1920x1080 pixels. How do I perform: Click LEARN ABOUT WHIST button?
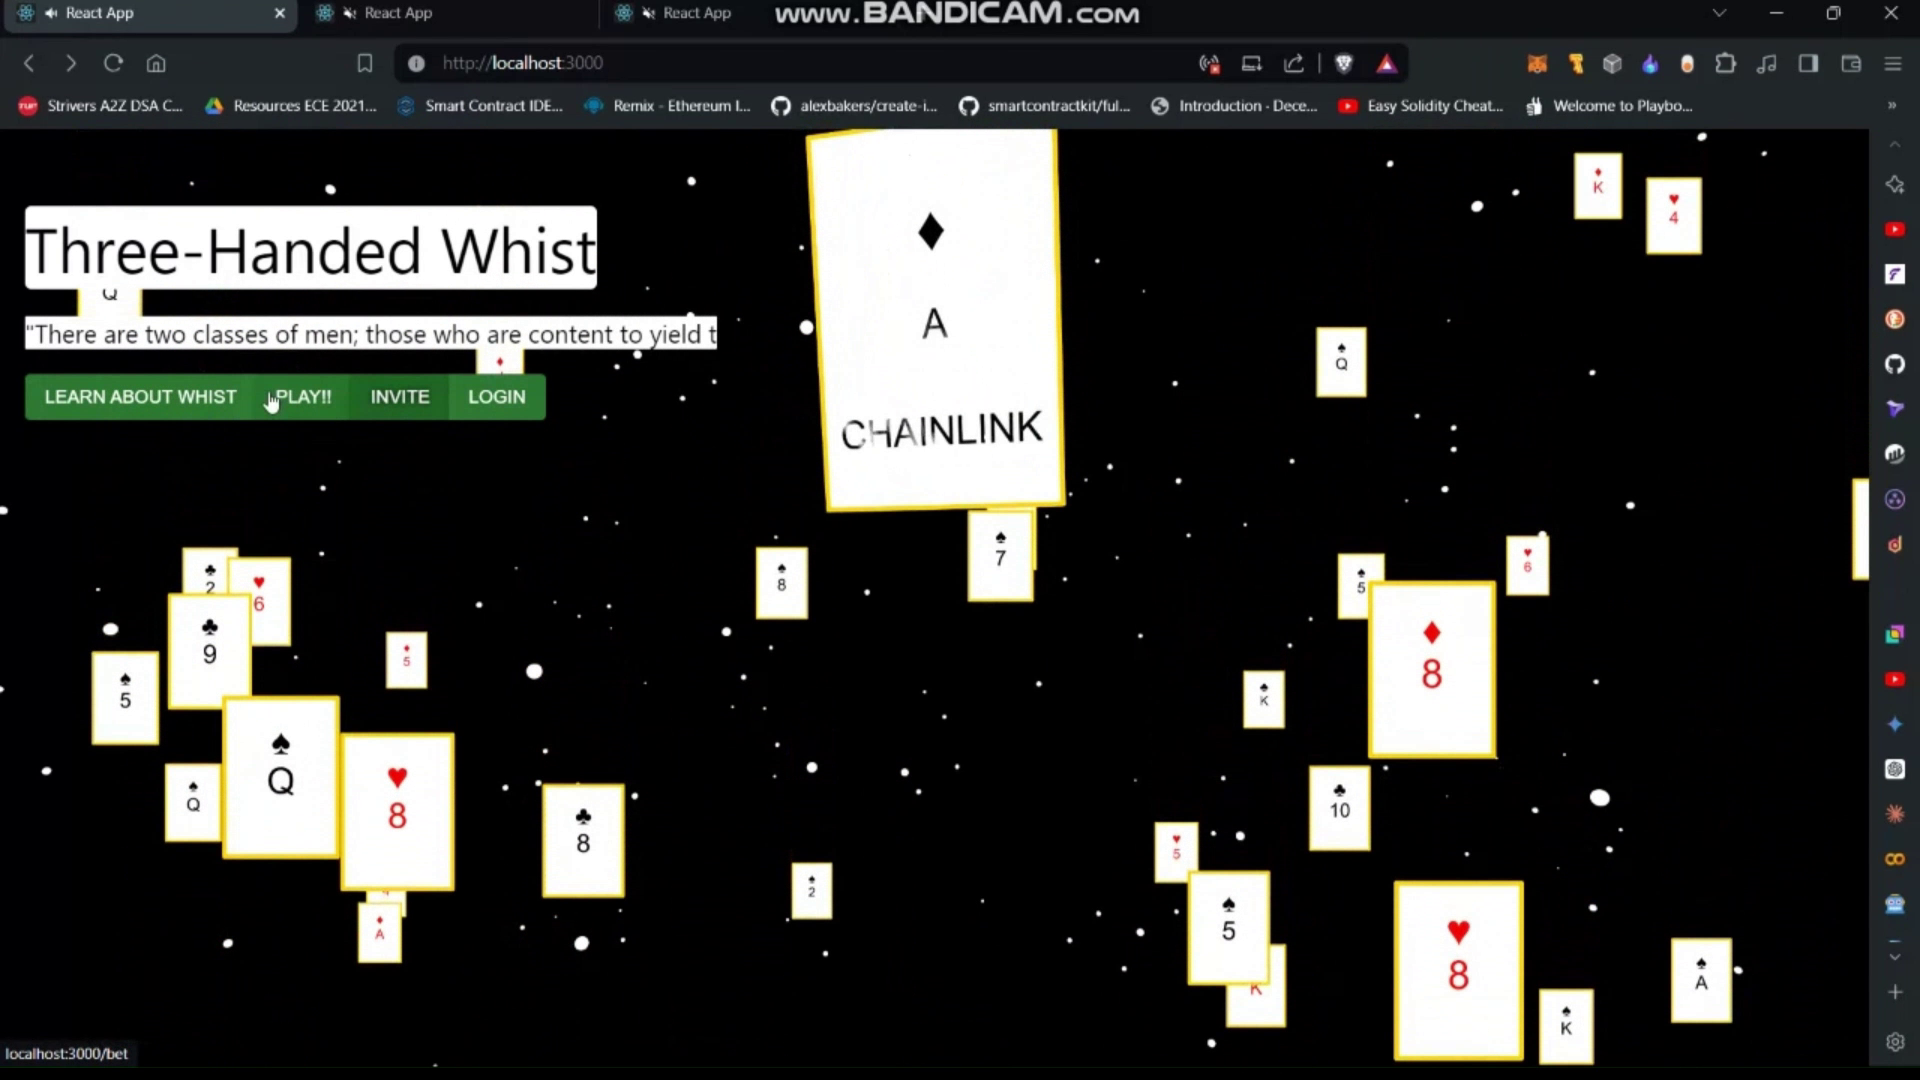(140, 397)
